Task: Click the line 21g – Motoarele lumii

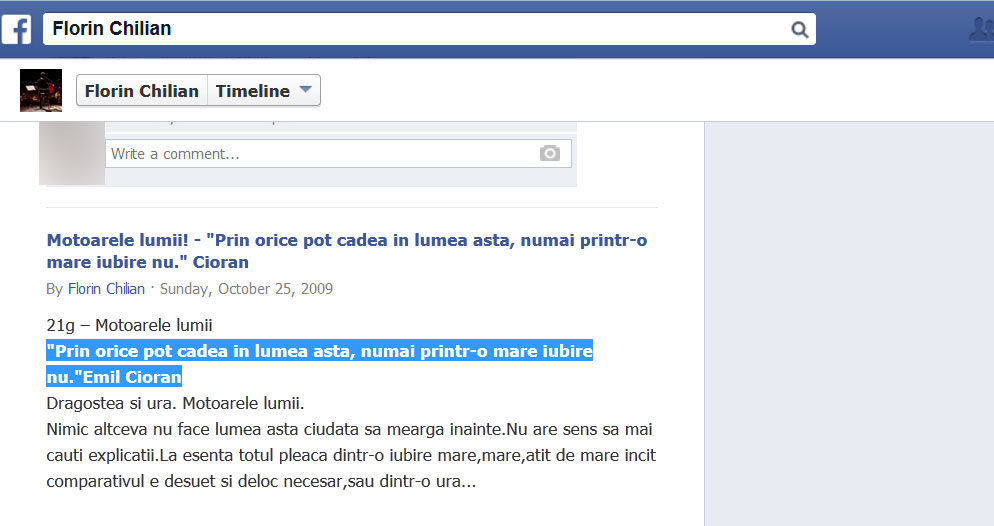Action: 129,325
